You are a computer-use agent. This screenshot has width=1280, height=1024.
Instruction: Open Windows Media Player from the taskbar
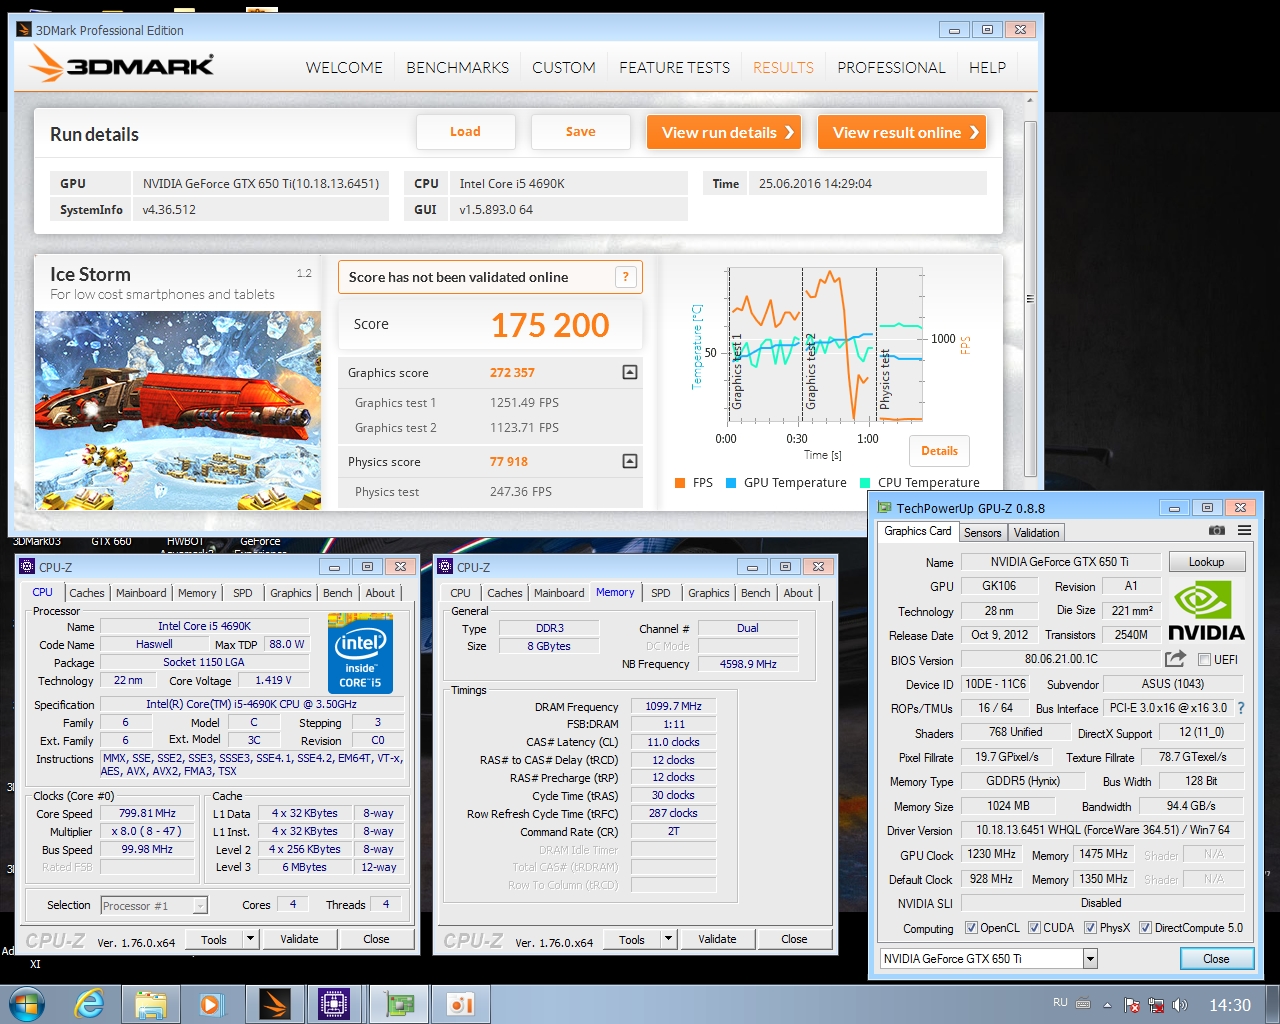coord(212,1004)
